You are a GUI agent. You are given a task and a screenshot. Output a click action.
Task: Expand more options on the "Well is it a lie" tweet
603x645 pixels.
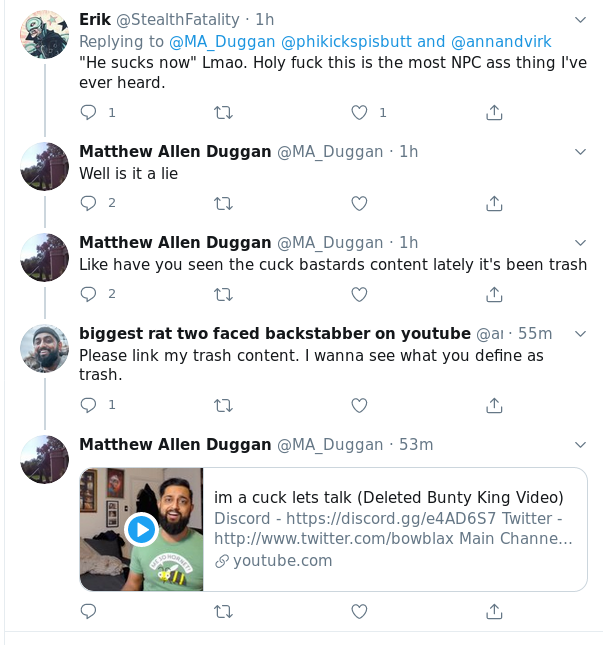click(x=580, y=151)
